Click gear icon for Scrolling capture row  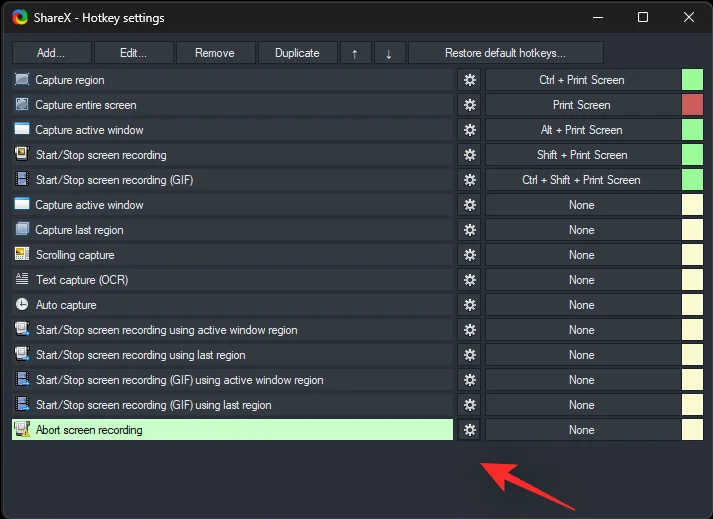click(x=469, y=255)
